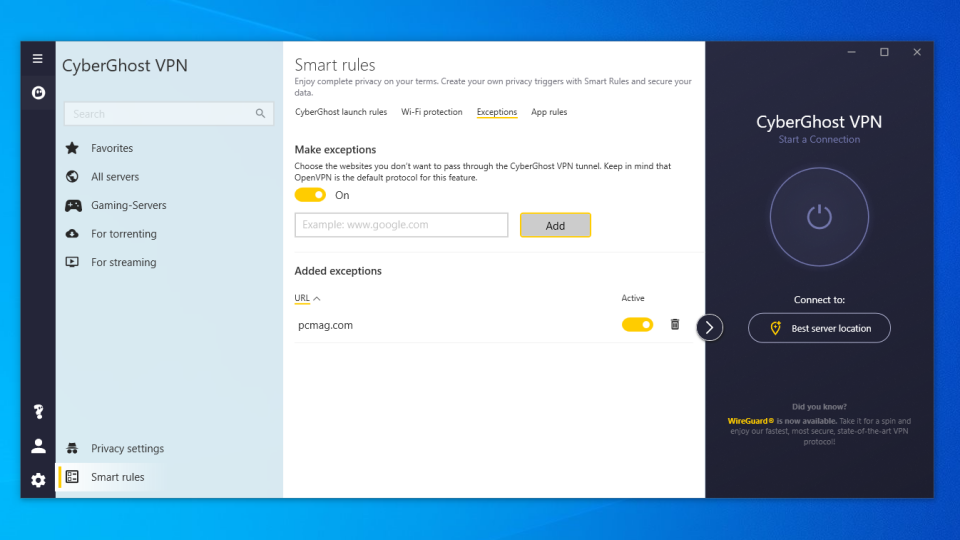The height and width of the screenshot is (540, 960).
Task: Click the streaming play screen icon
Action: tap(72, 262)
